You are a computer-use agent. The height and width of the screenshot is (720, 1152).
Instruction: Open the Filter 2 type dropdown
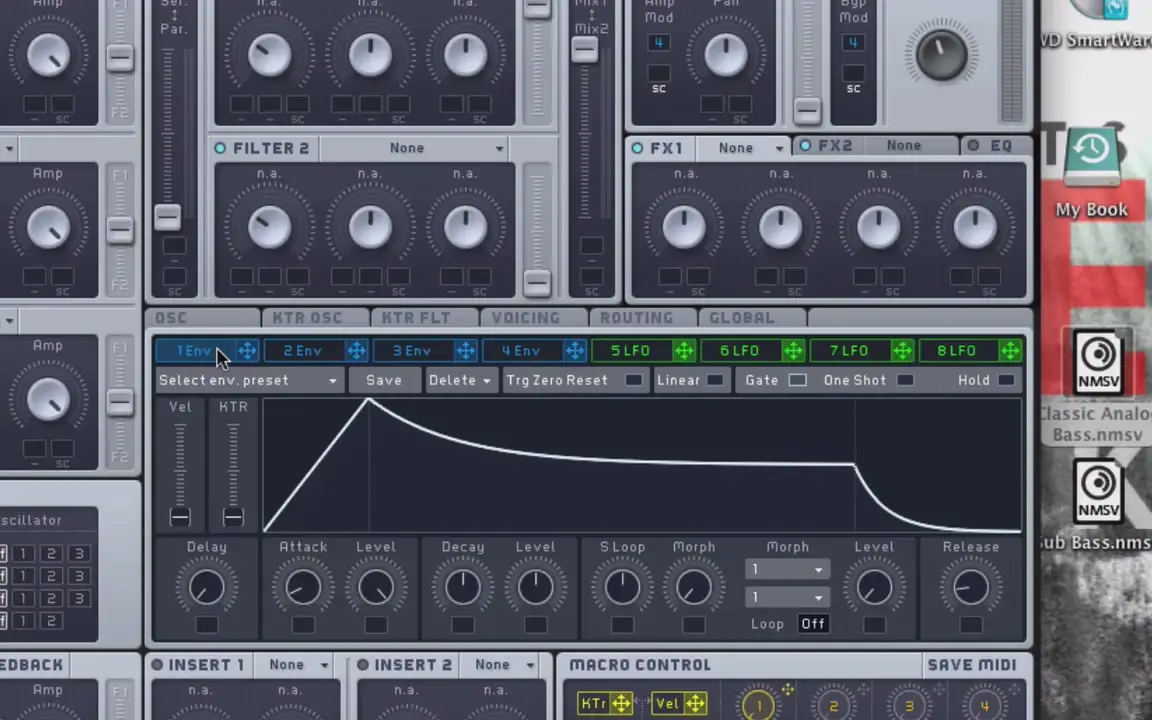pos(414,148)
